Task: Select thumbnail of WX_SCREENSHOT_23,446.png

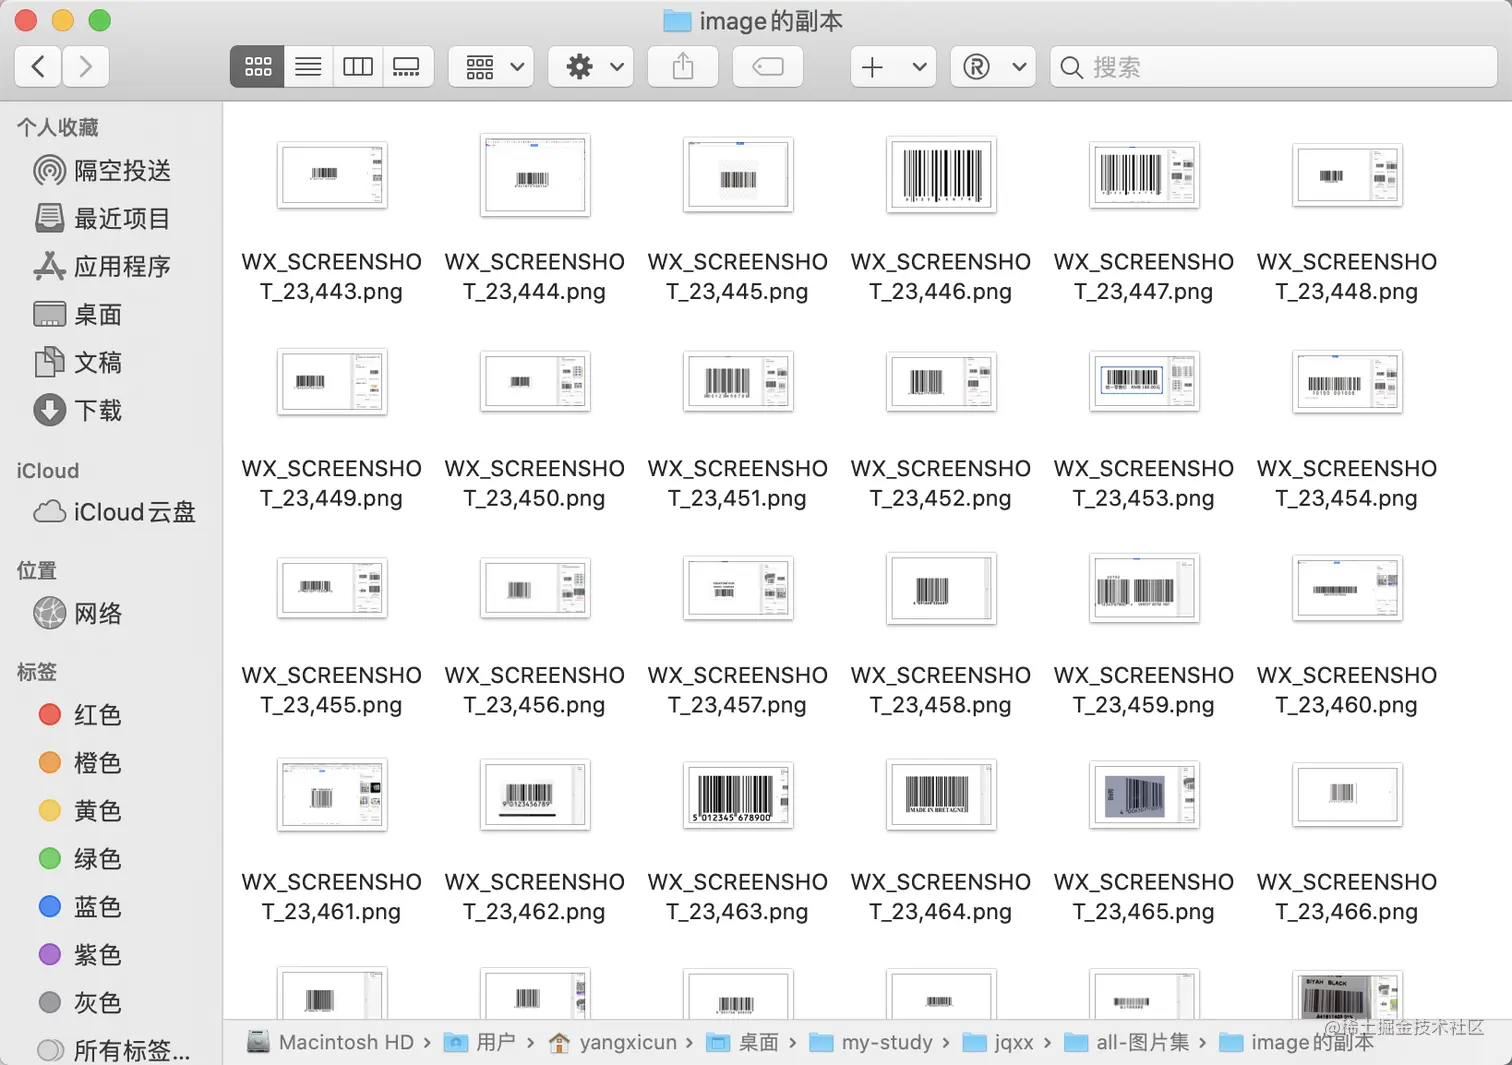Action: click(x=941, y=175)
